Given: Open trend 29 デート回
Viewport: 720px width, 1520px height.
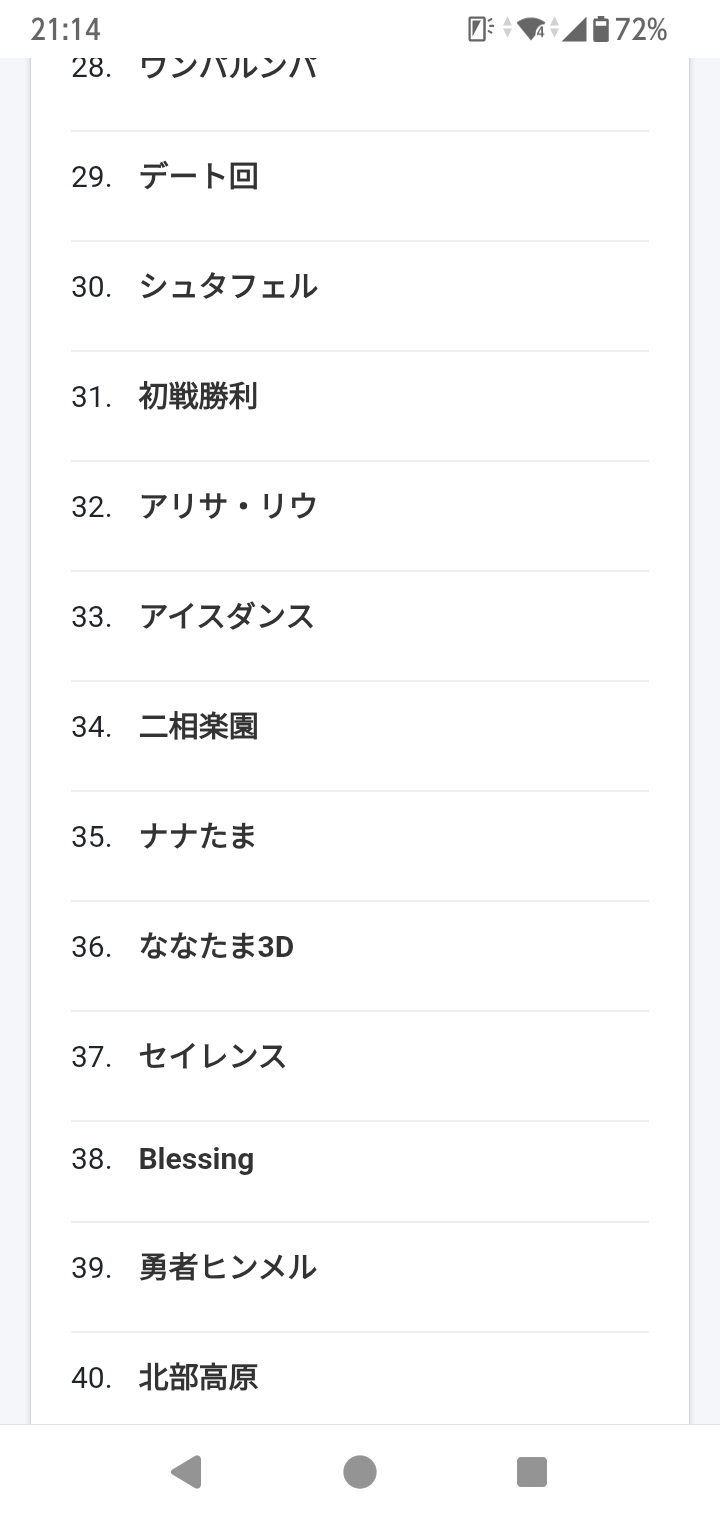Looking at the screenshot, I should point(198,177).
